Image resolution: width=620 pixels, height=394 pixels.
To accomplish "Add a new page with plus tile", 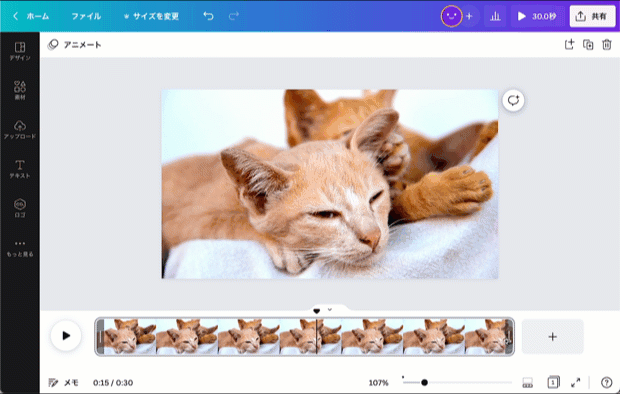I will pyautogui.click(x=552, y=337).
